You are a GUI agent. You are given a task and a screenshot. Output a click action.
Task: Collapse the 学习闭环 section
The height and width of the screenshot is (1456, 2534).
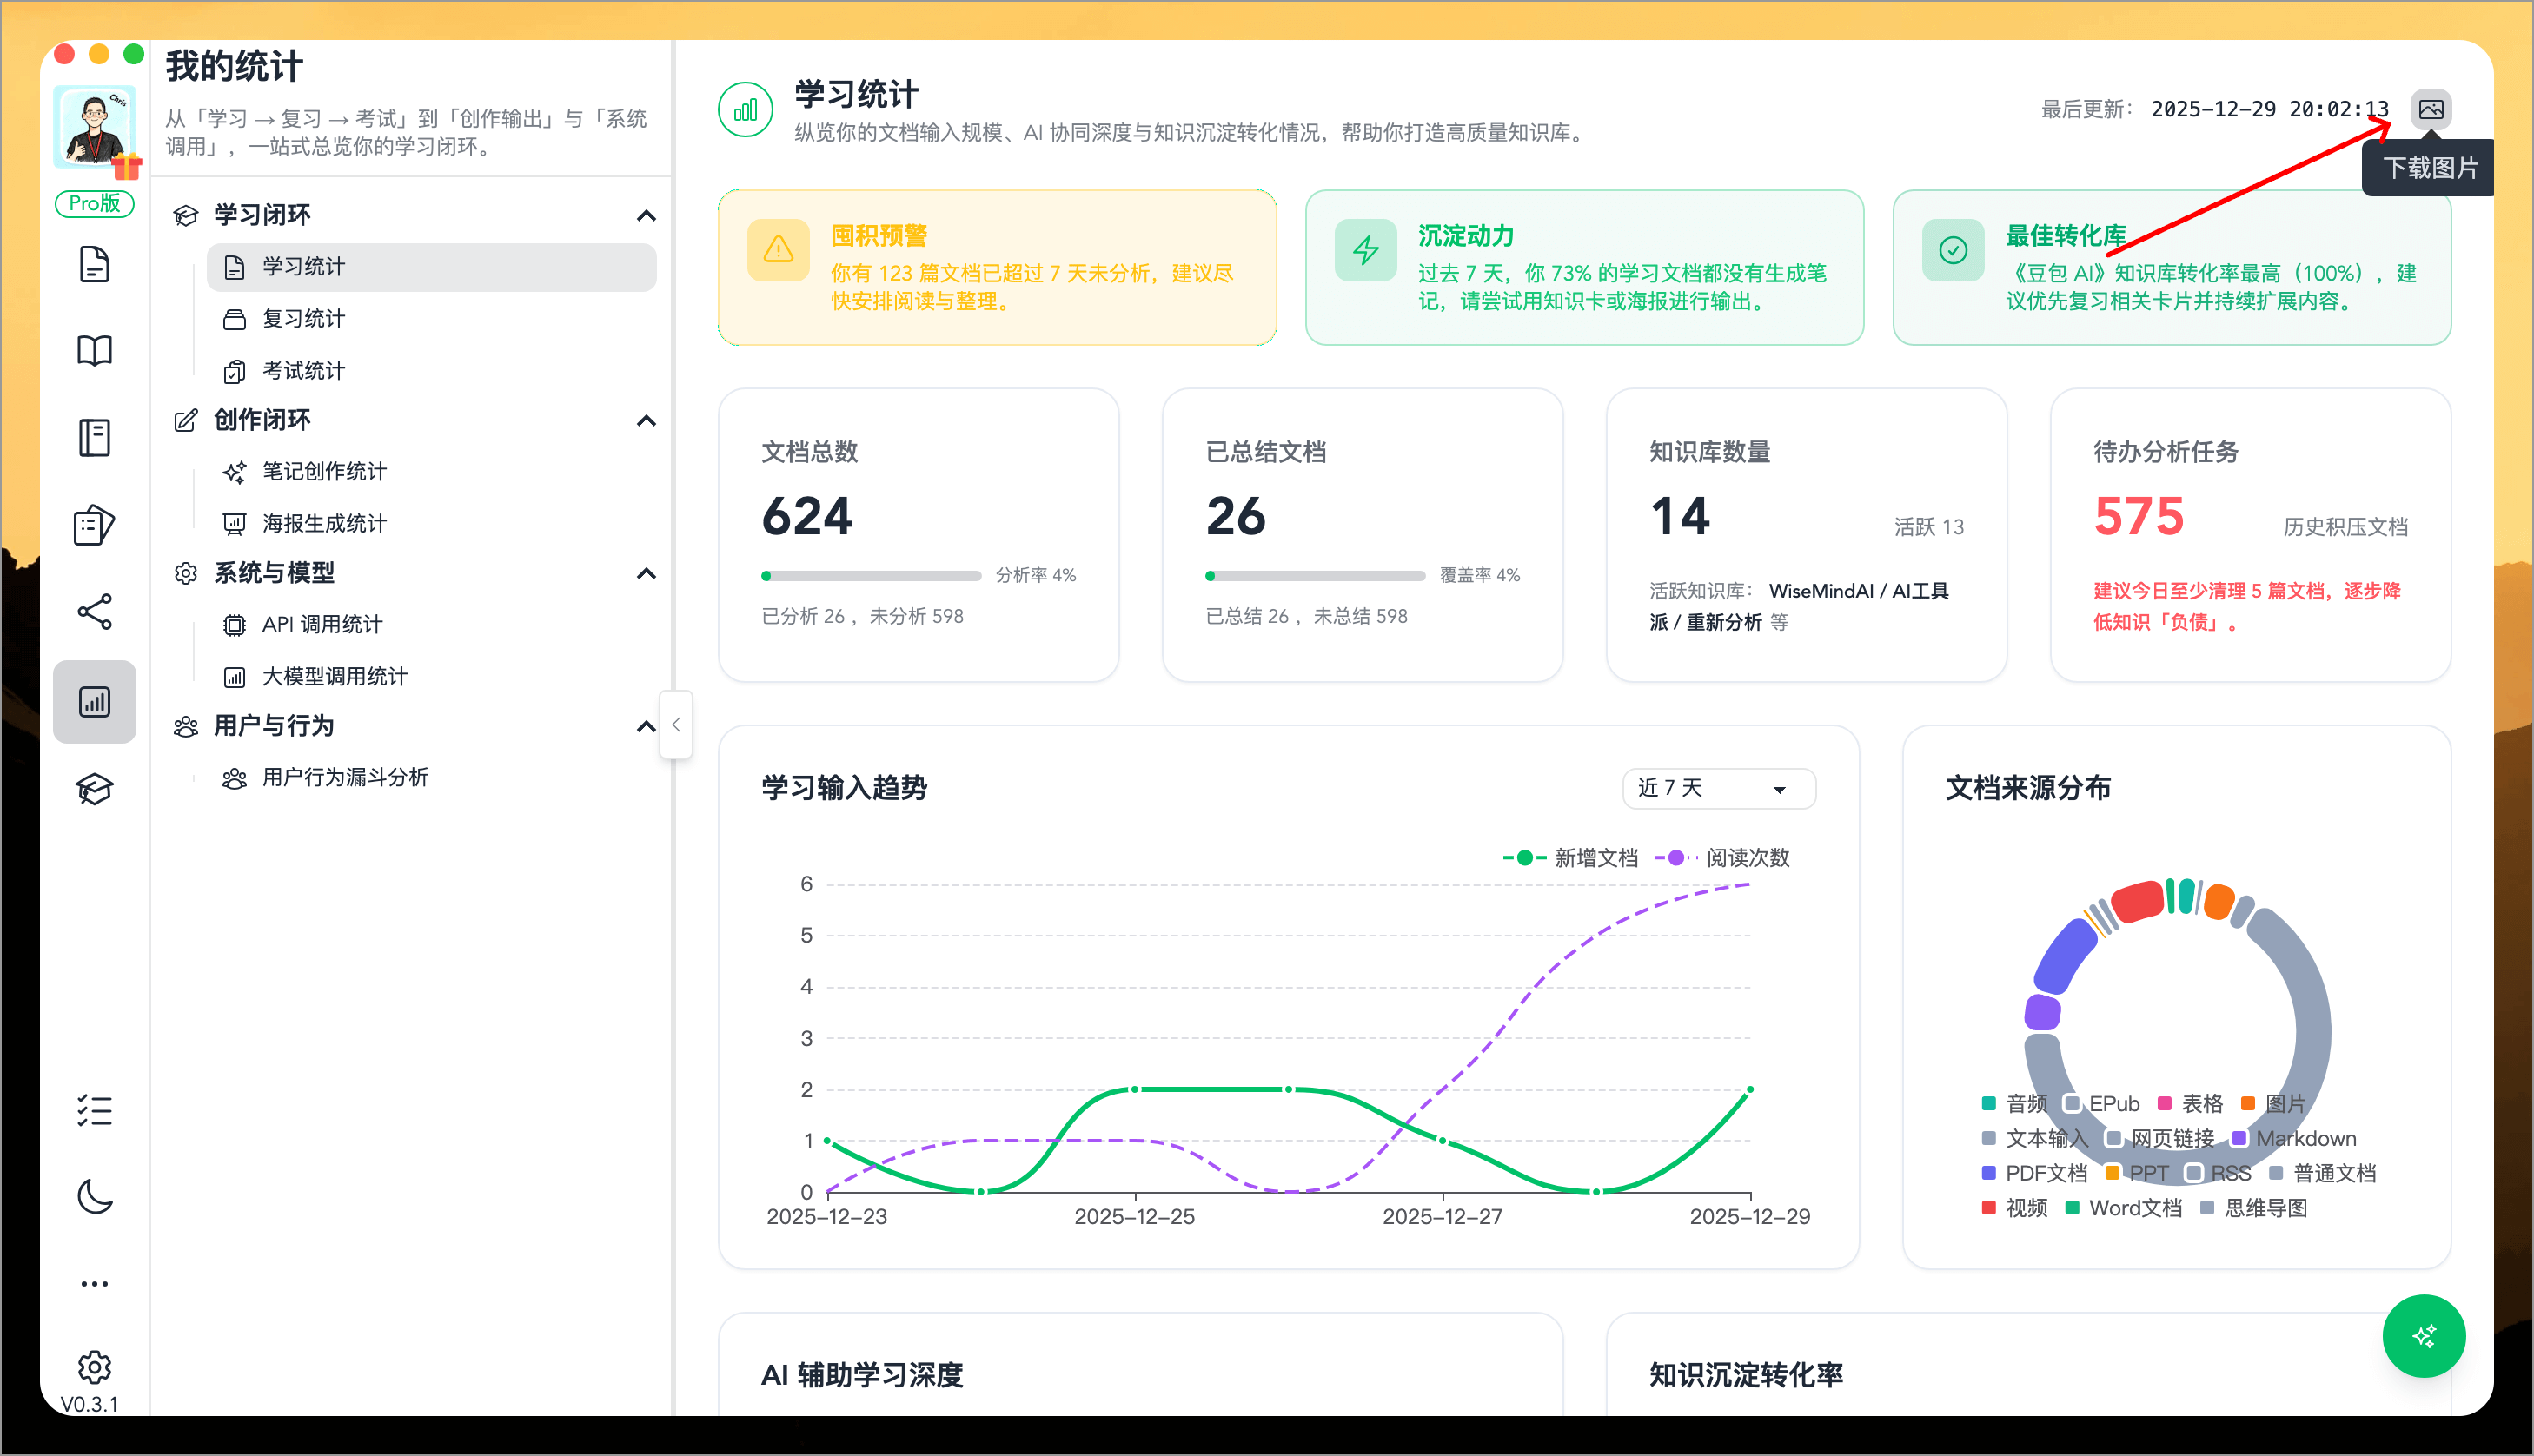[647, 215]
